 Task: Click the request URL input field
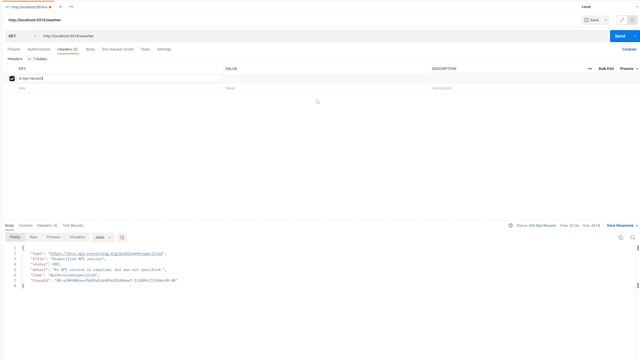[324, 36]
